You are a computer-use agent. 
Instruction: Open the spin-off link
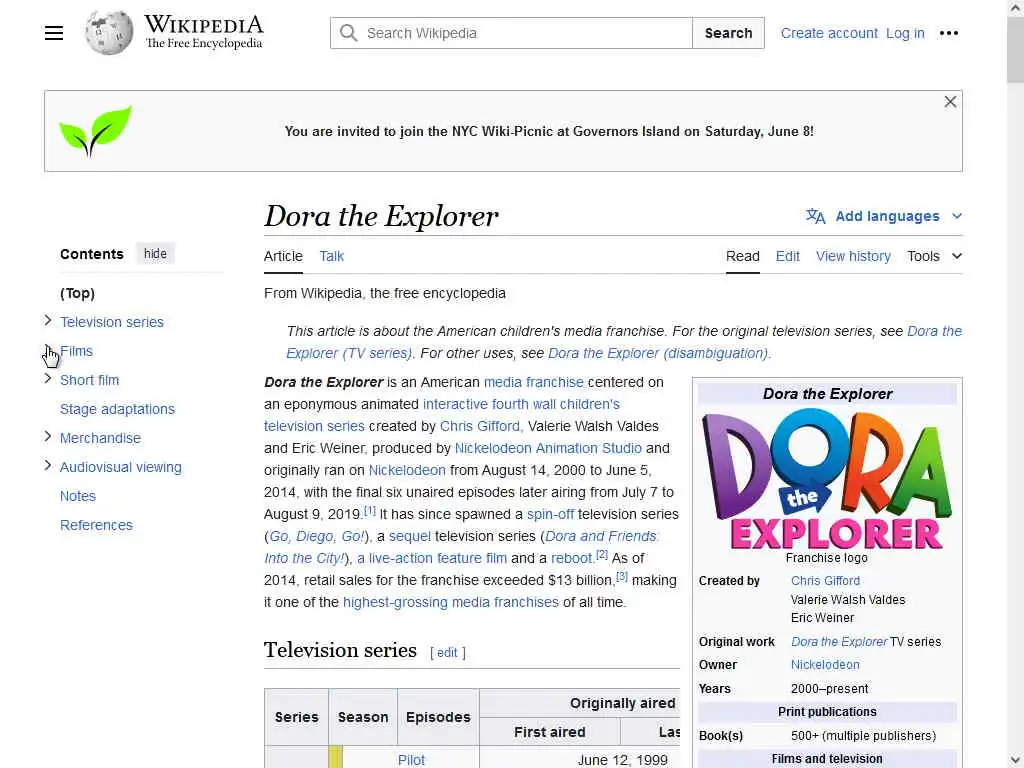click(x=550, y=514)
